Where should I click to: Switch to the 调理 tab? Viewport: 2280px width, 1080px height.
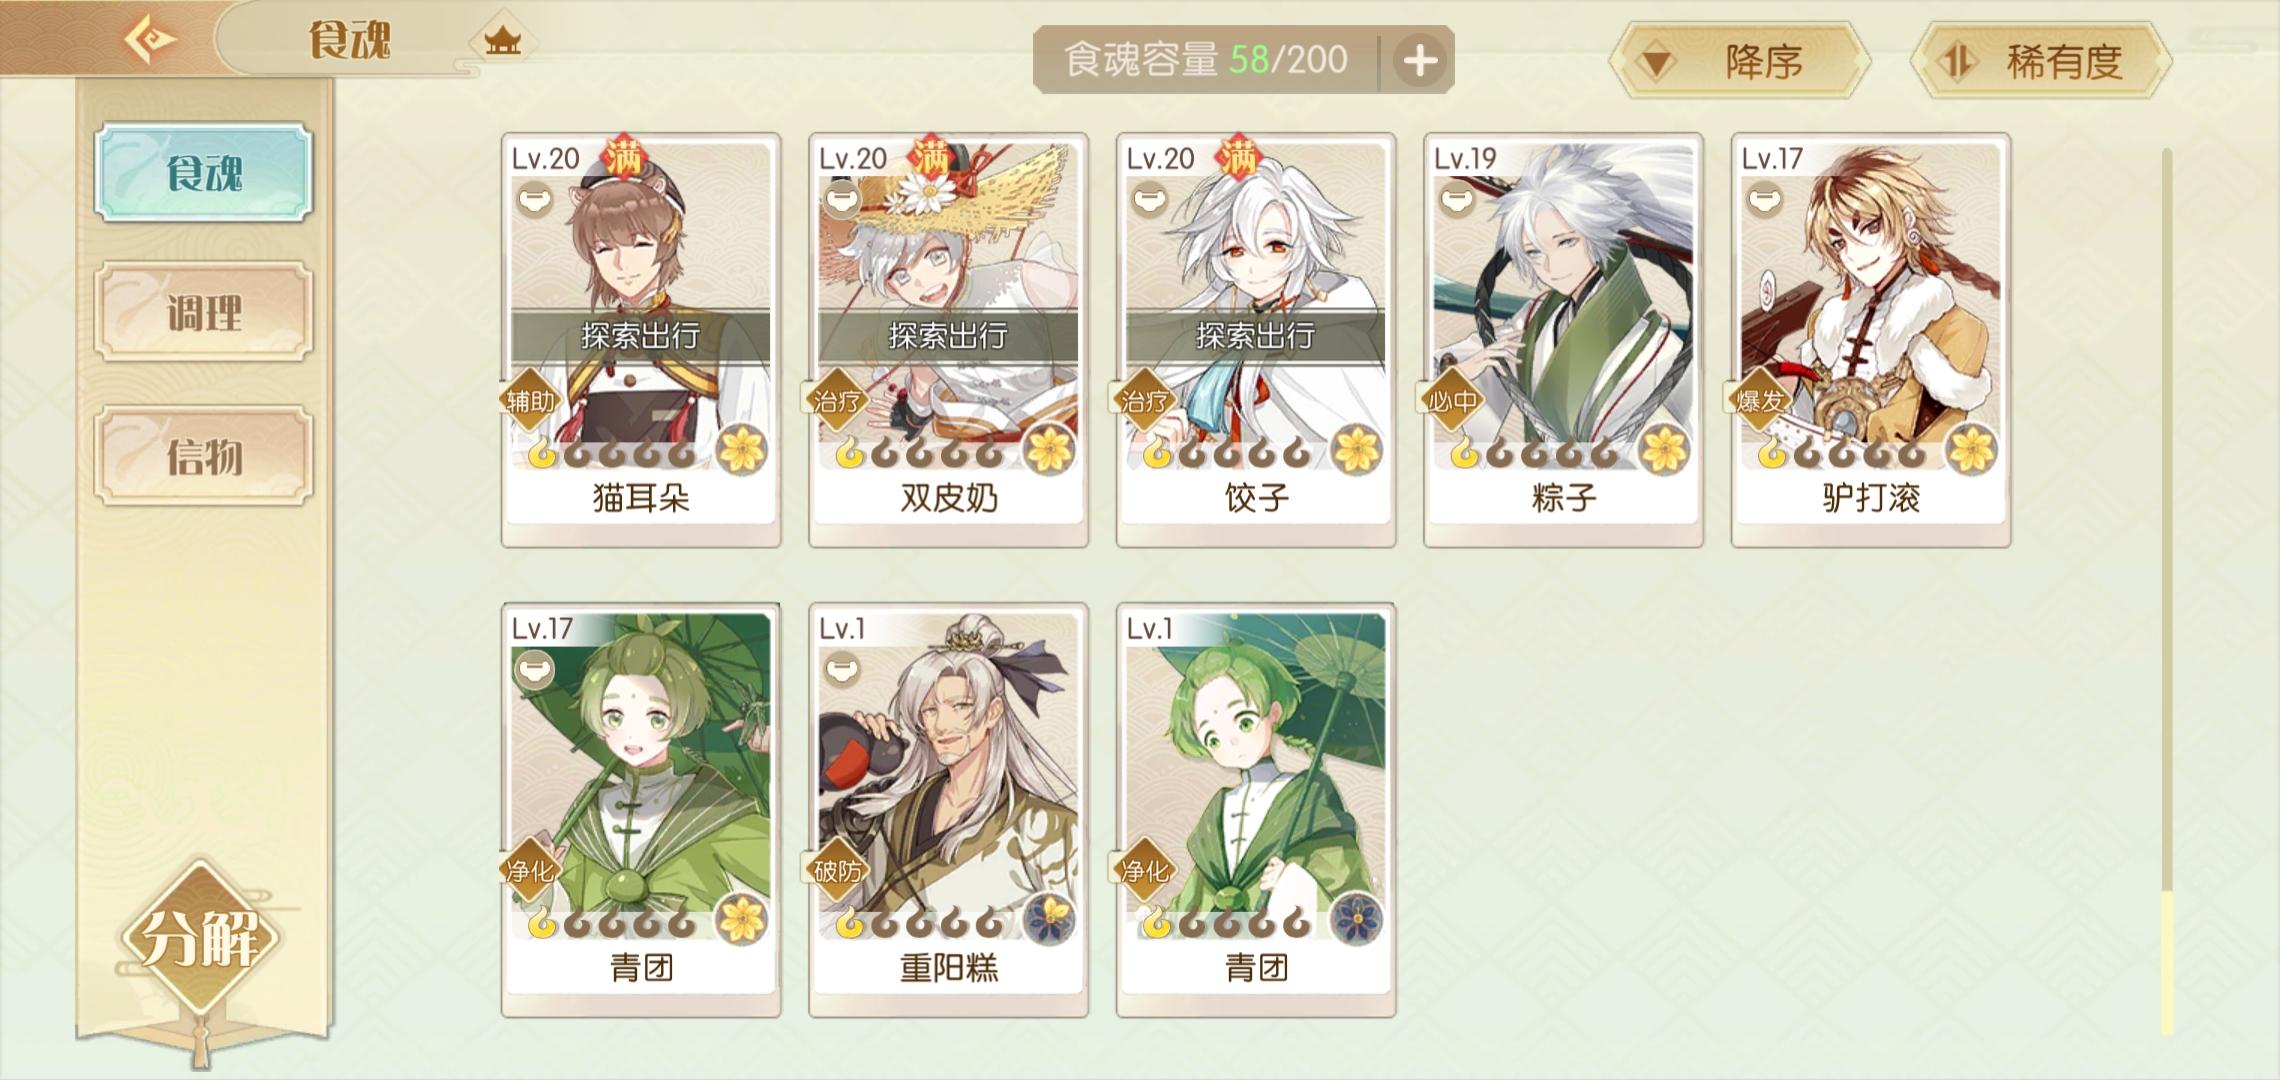point(204,312)
